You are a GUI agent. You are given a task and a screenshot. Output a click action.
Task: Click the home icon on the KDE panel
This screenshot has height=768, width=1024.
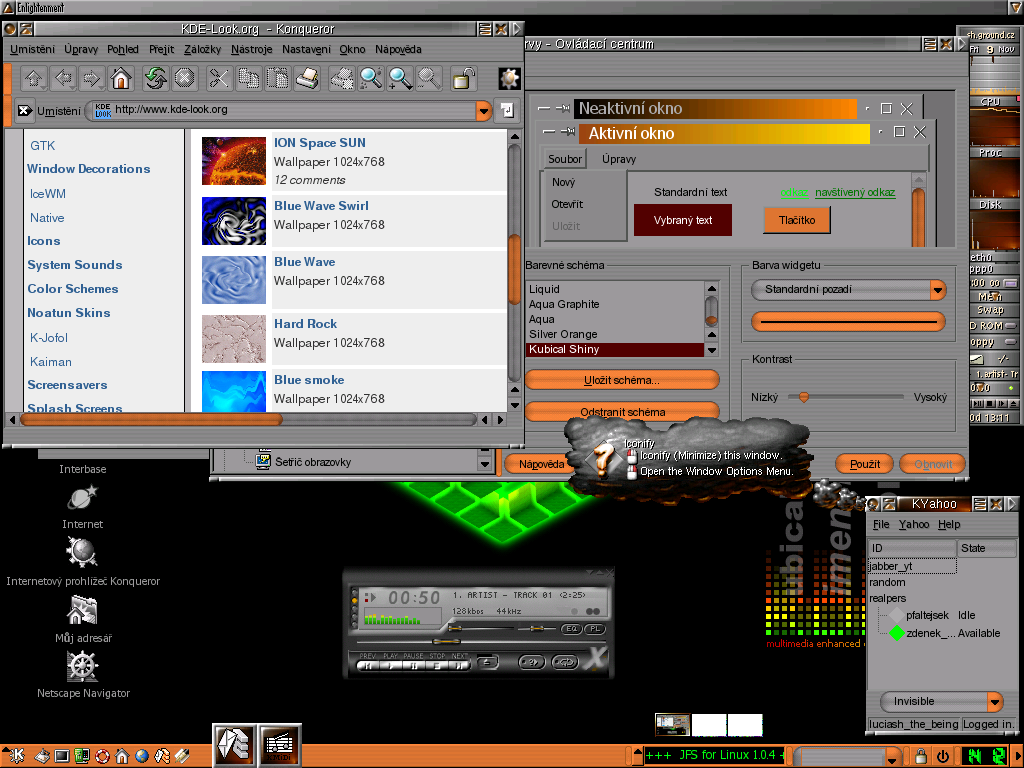pyautogui.click(x=122, y=756)
